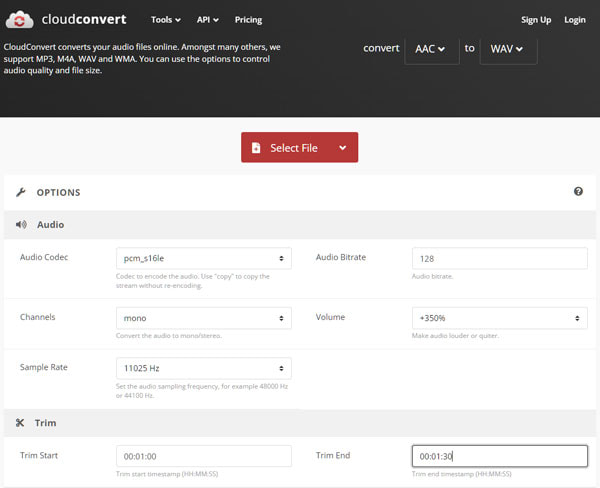Viewport: 600px width, 488px height.
Task: Open the Volume +350% dropdown
Action: (x=499, y=318)
